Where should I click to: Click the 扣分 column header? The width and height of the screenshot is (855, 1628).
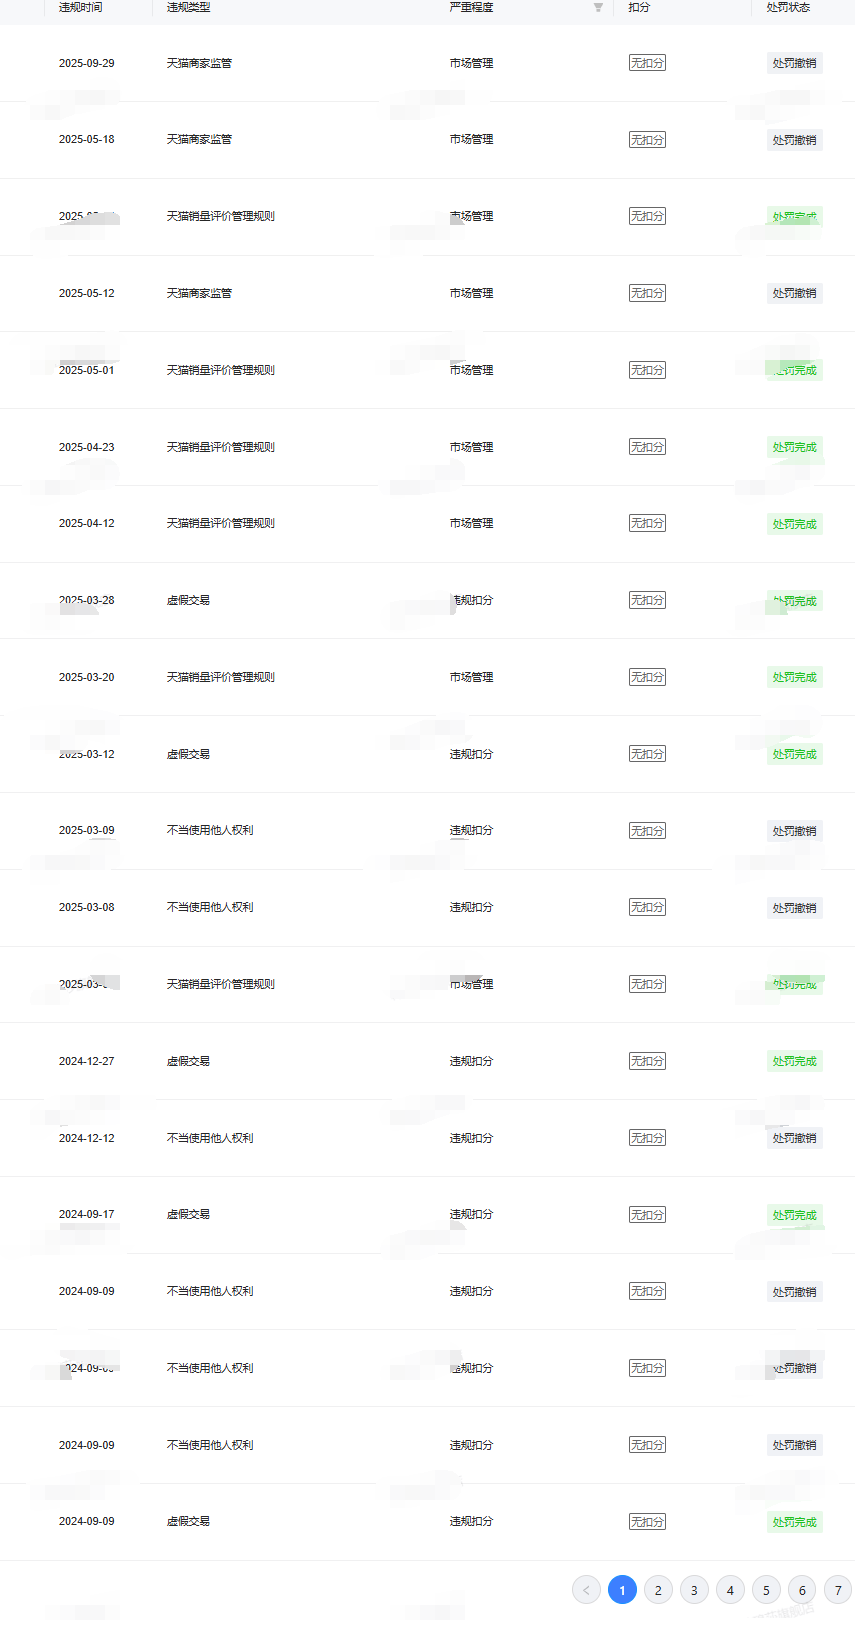tap(639, 8)
